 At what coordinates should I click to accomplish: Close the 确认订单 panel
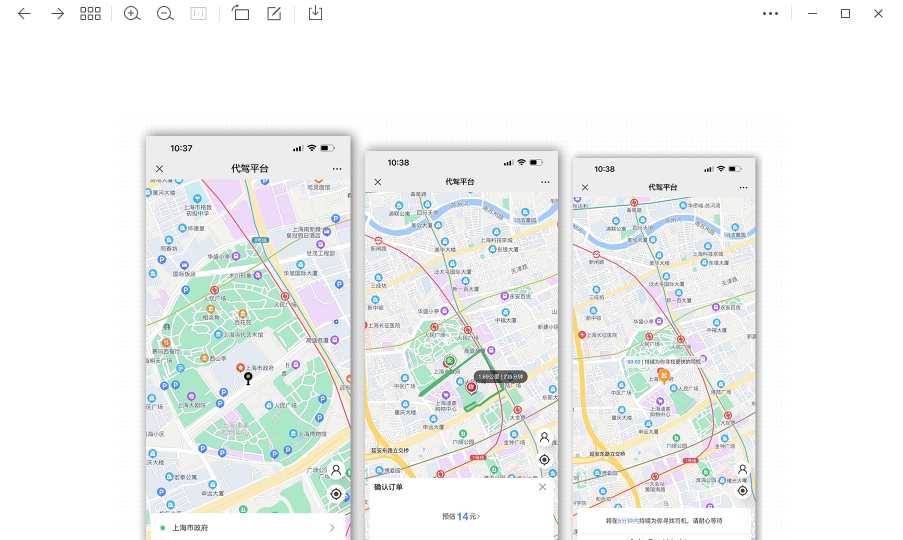543,487
